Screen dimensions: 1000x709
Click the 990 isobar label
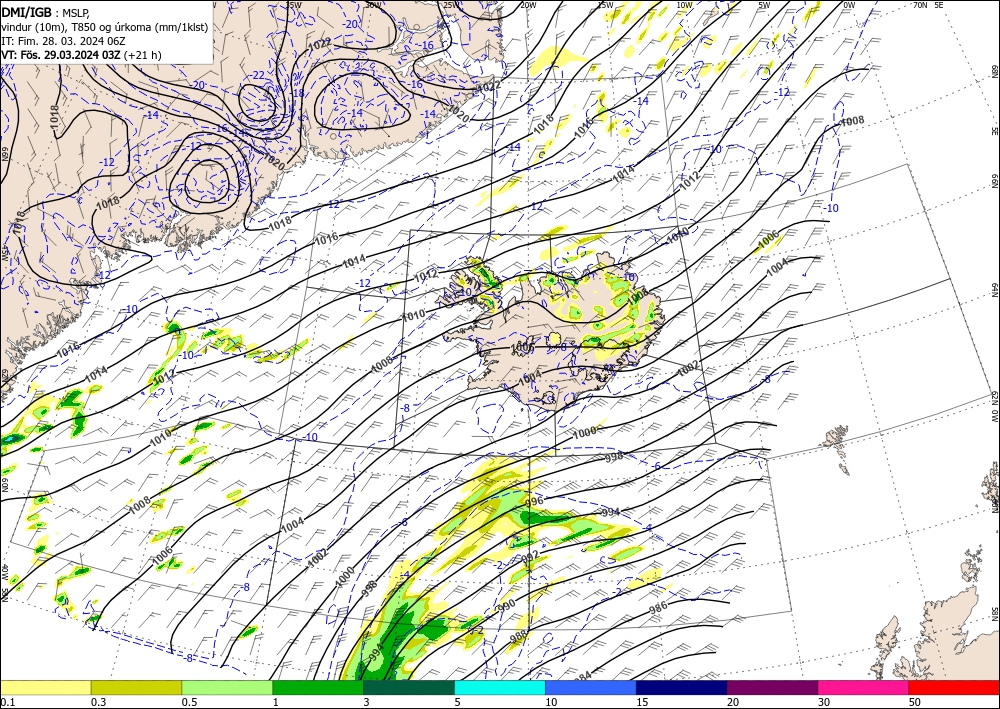coord(506,605)
